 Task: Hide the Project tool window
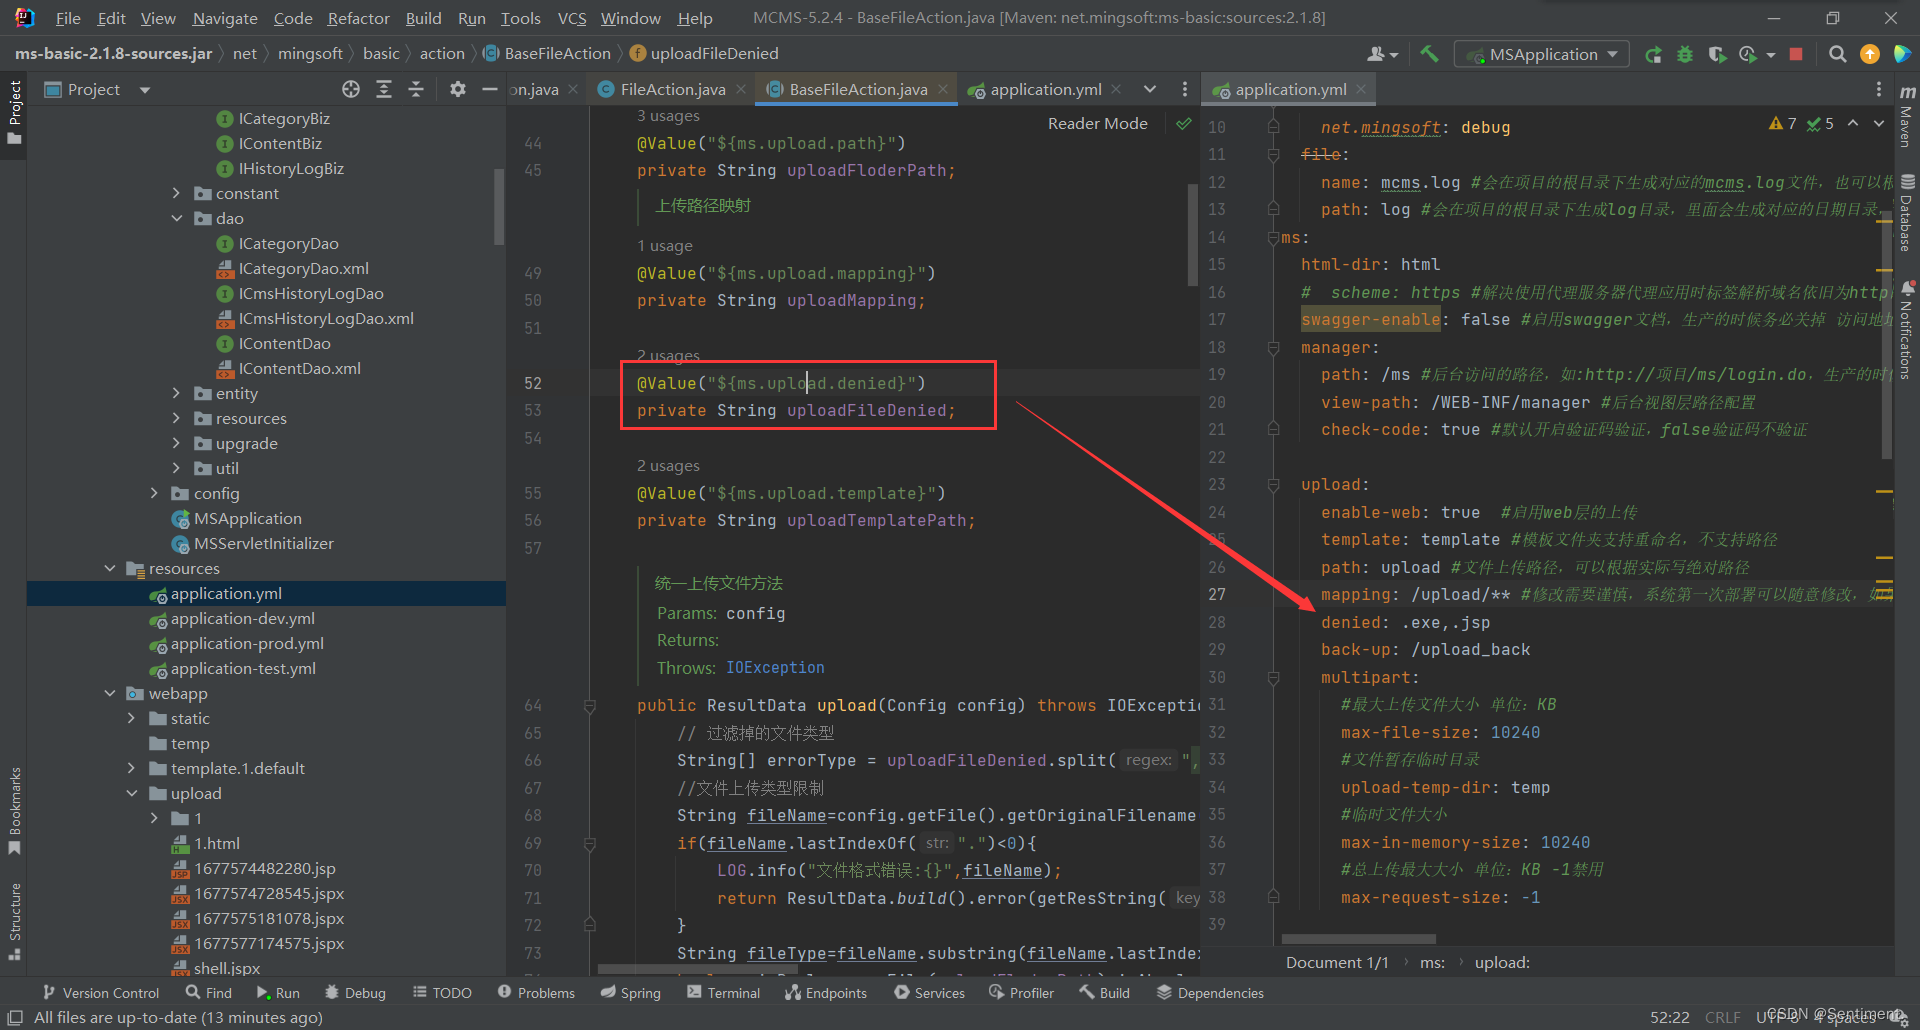click(x=490, y=89)
